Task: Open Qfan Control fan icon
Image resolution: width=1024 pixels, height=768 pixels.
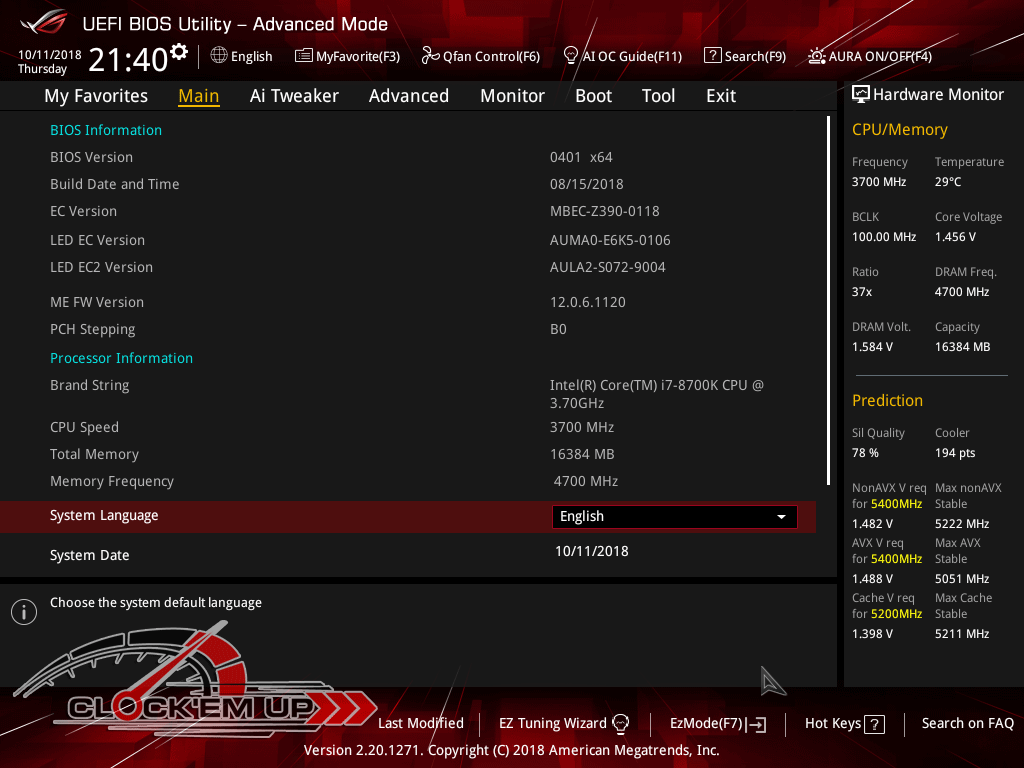Action: click(430, 56)
